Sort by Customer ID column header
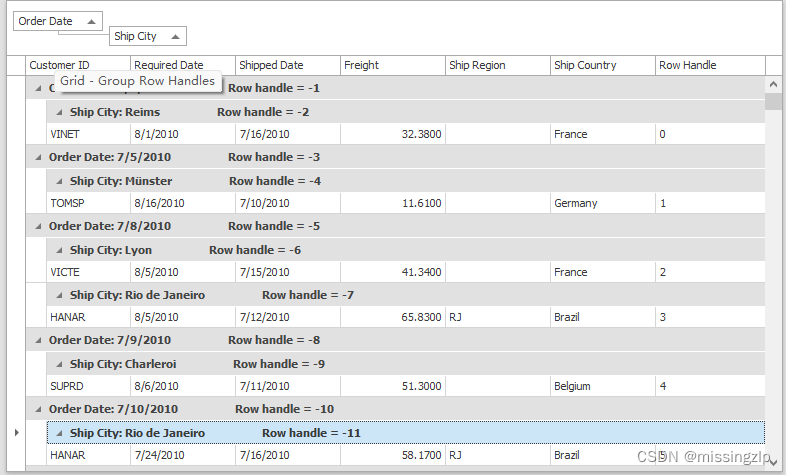This screenshot has height=475, width=786. (x=78, y=65)
